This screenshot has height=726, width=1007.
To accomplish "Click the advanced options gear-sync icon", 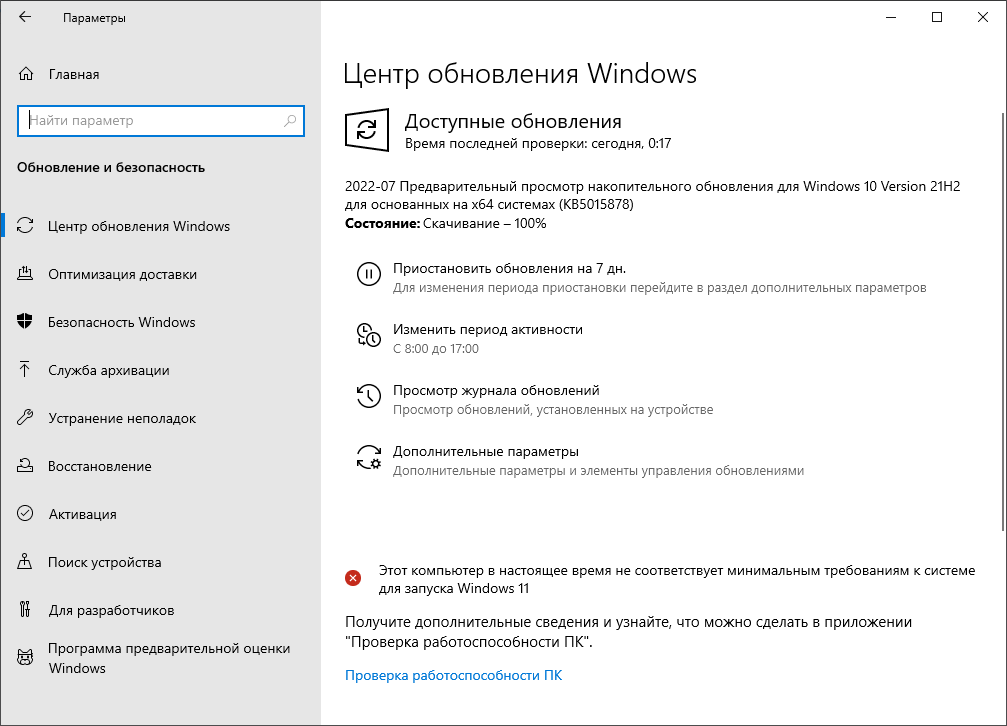I will tap(368, 458).
